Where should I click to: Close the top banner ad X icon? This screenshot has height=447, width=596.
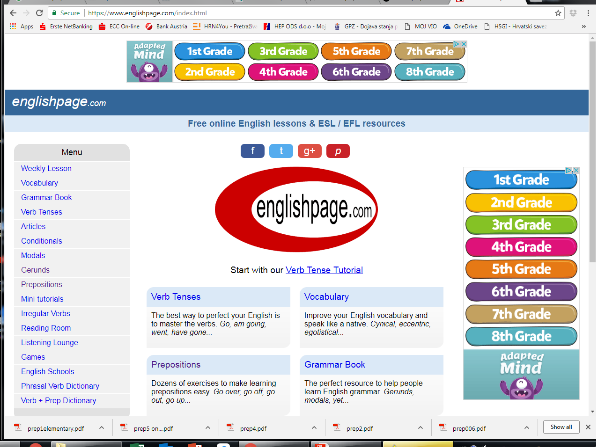[463, 44]
